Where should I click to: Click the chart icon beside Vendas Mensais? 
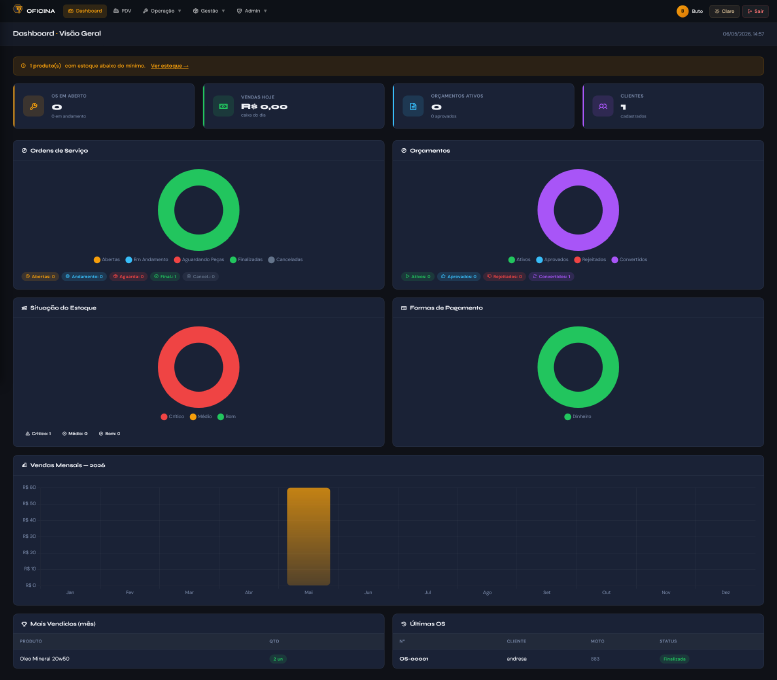[24, 465]
